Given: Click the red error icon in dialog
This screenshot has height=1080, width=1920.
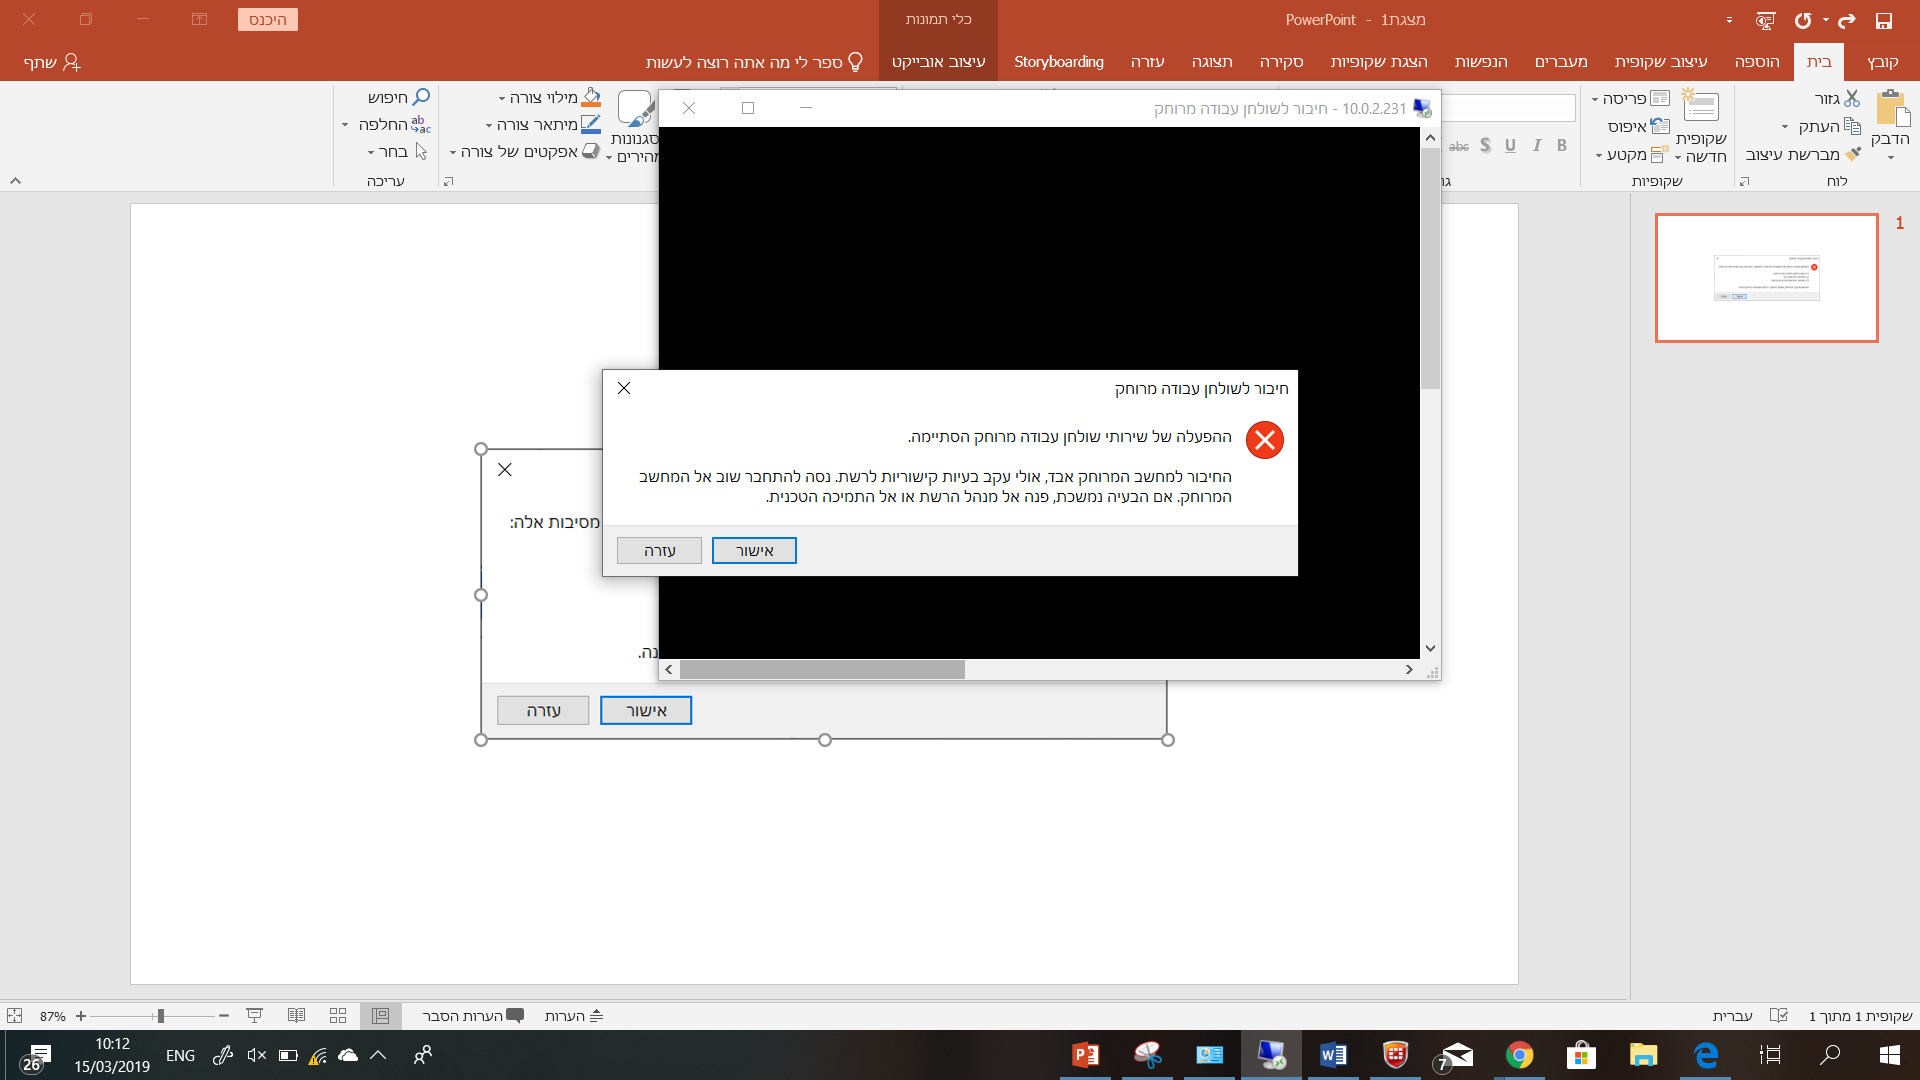Looking at the screenshot, I should pyautogui.click(x=1265, y=440).
